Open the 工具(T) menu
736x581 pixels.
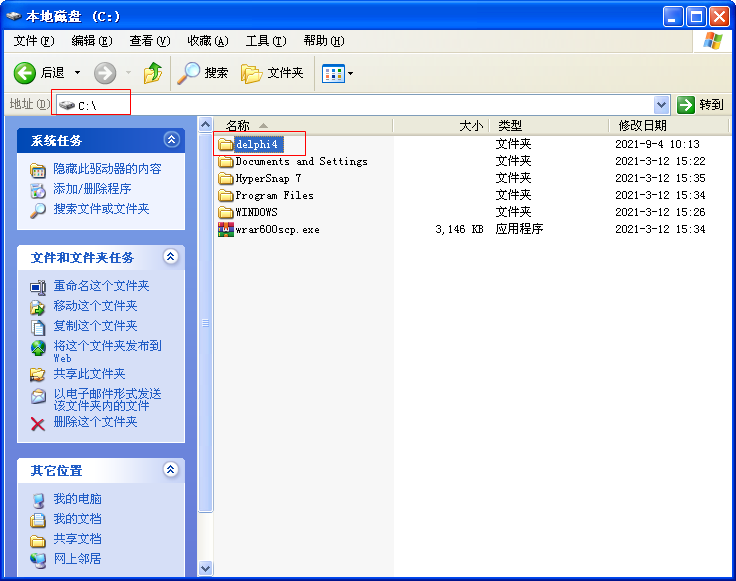pyautogui.click(x=266, y=41)
